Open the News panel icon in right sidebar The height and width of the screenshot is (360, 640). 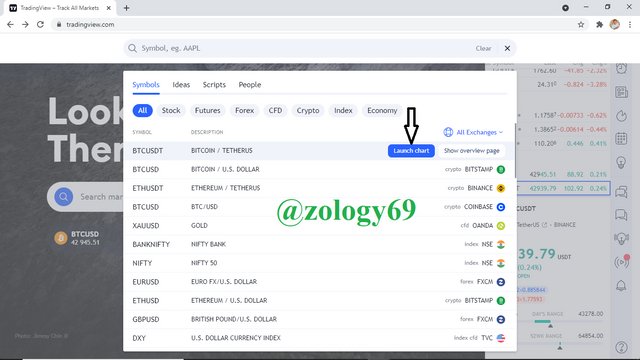622,92
